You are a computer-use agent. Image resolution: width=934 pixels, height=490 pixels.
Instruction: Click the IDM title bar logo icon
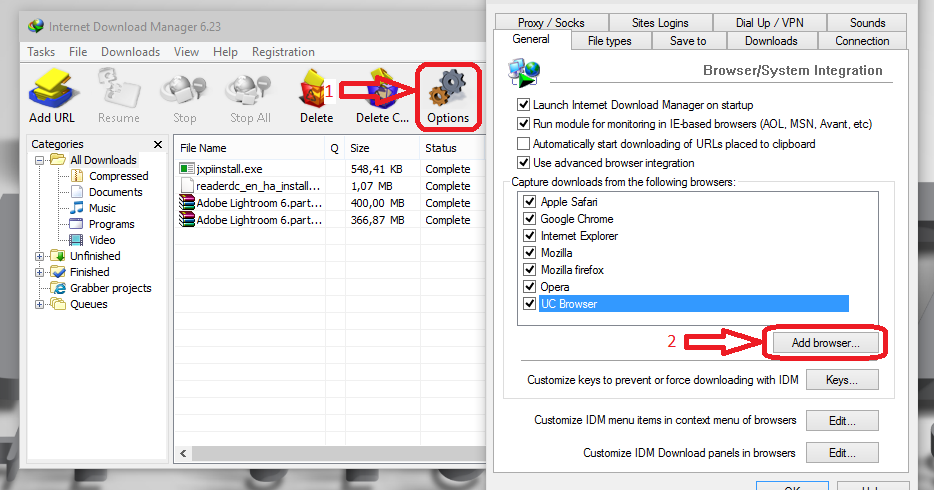[x=36, y=26]
